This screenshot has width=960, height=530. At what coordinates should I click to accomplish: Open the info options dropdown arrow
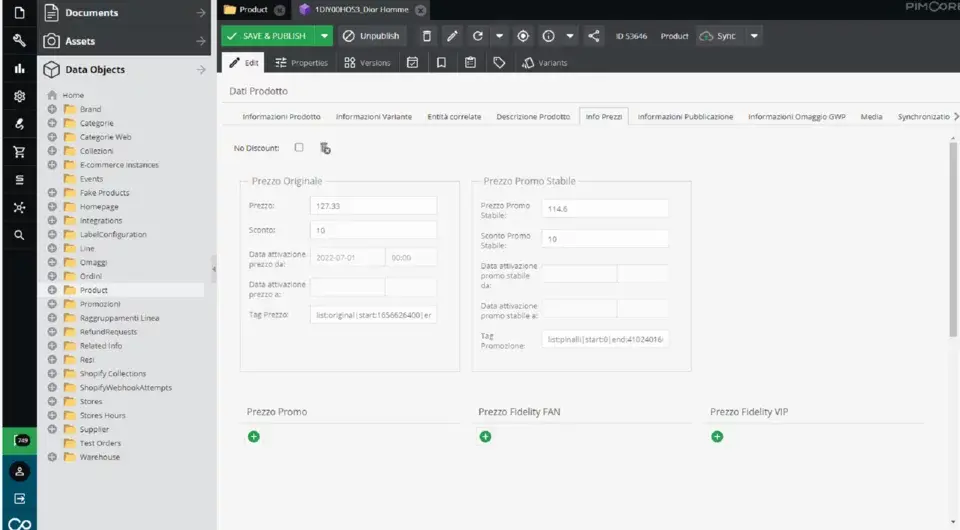click(x=570, y=36)
